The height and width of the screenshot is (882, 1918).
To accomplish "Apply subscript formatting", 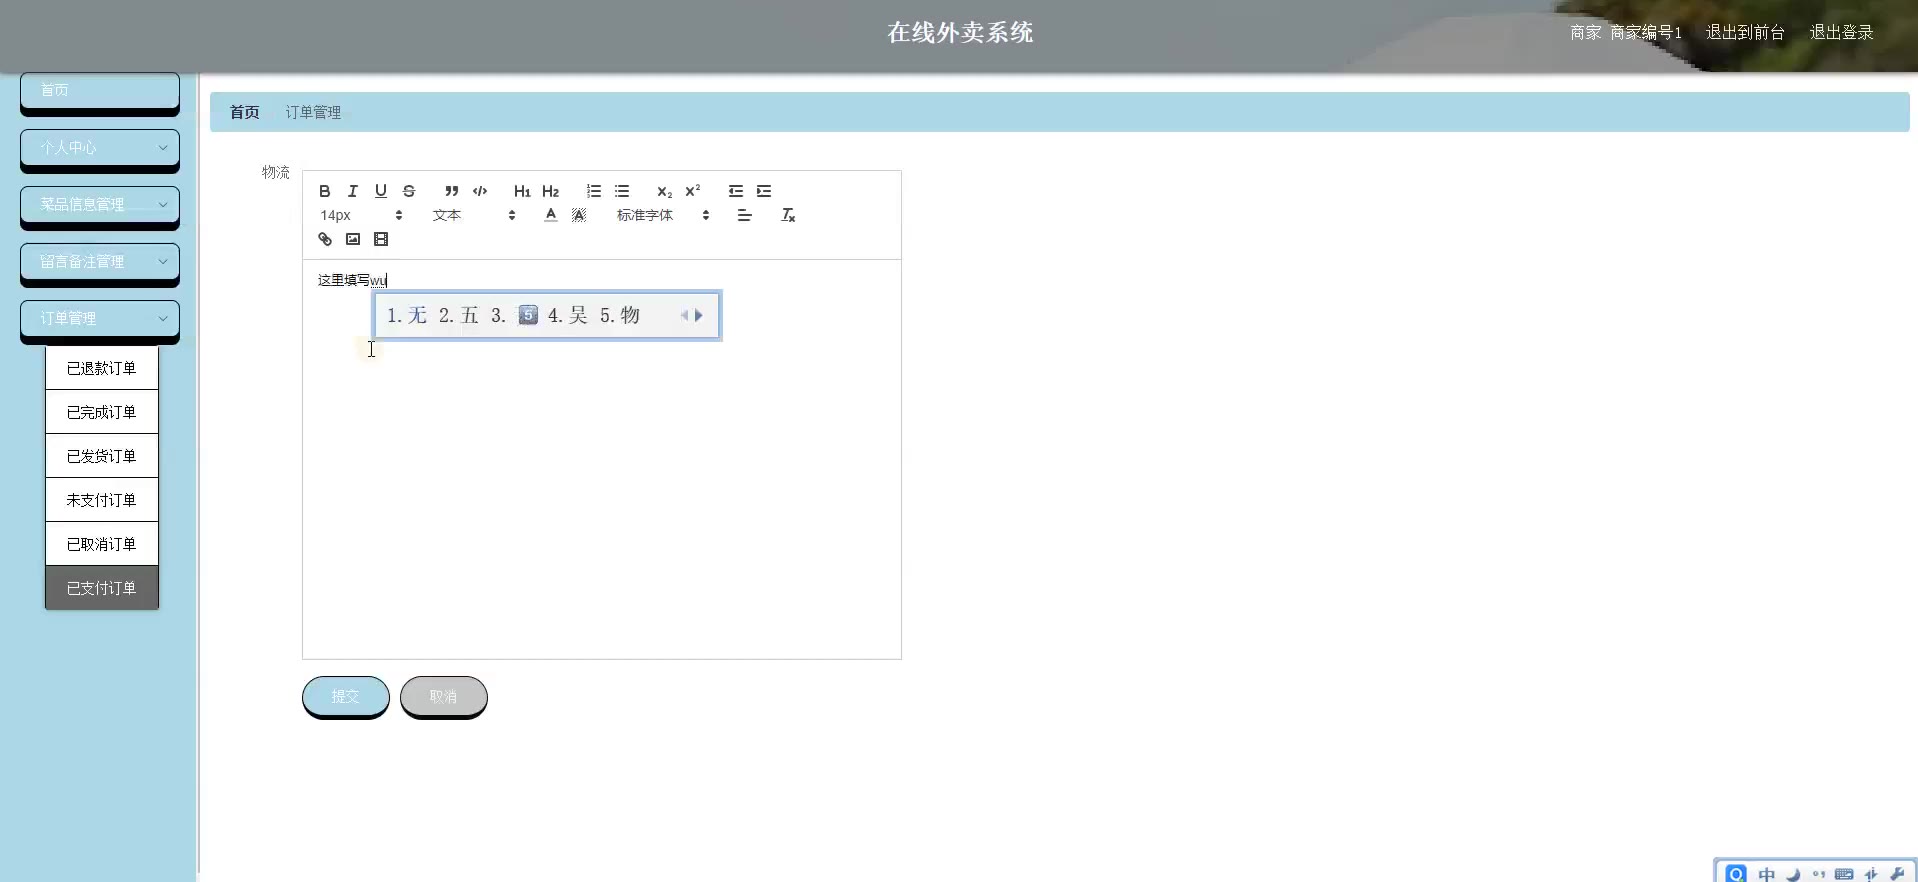I will coord(664,191).
